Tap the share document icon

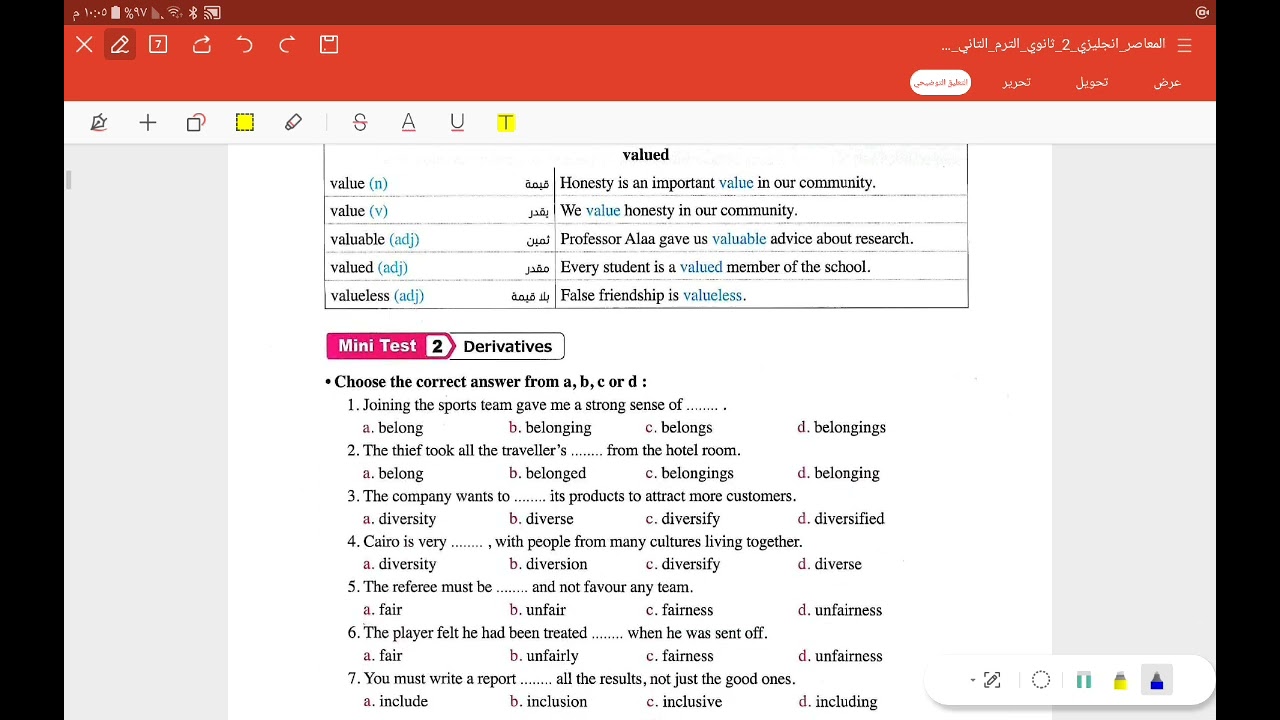coord(202,44)
